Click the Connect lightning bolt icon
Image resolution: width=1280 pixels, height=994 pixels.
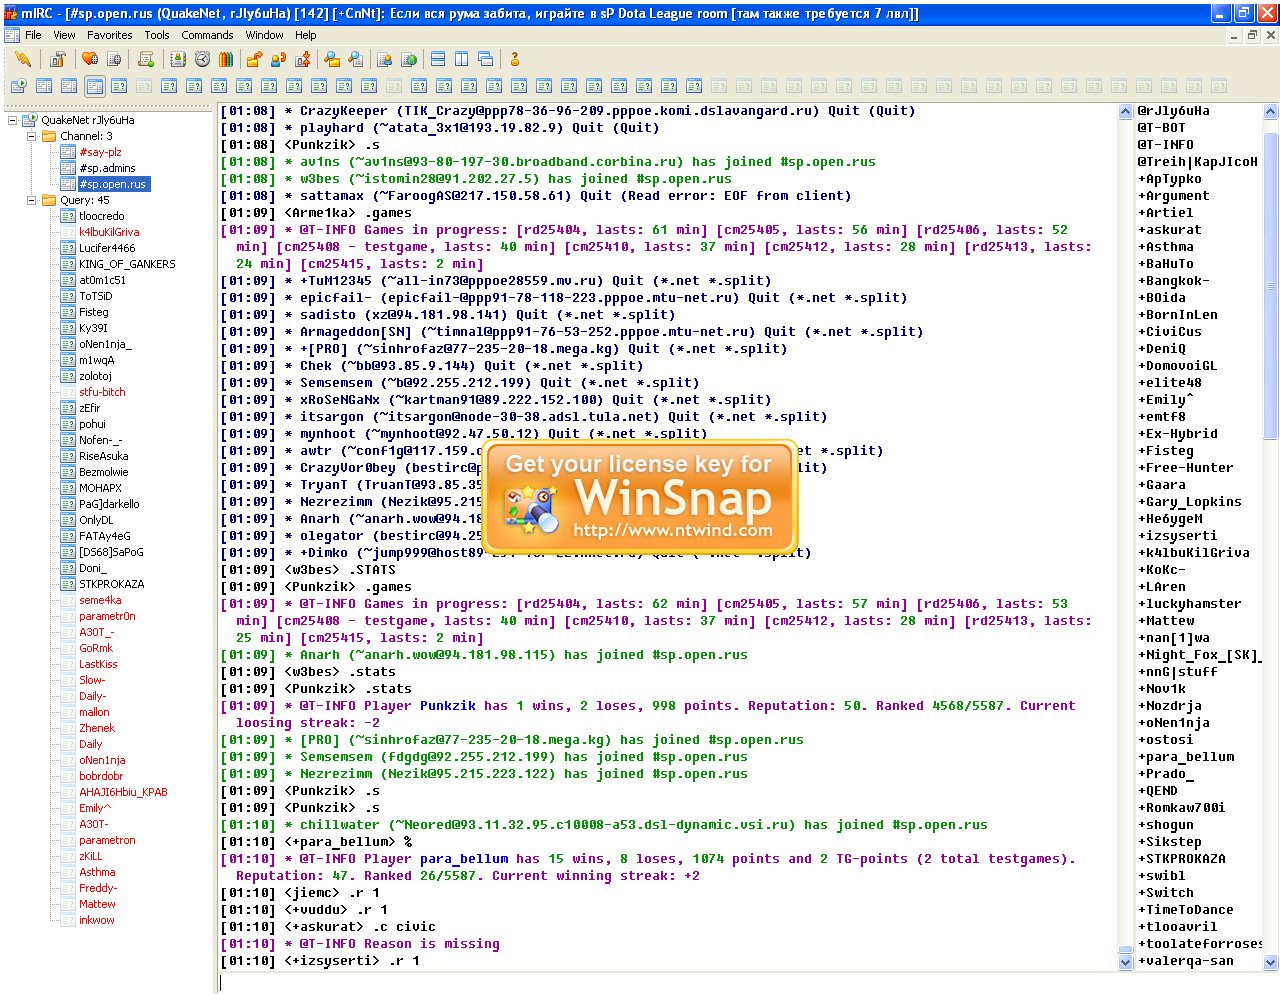click(x=22, y=60)
